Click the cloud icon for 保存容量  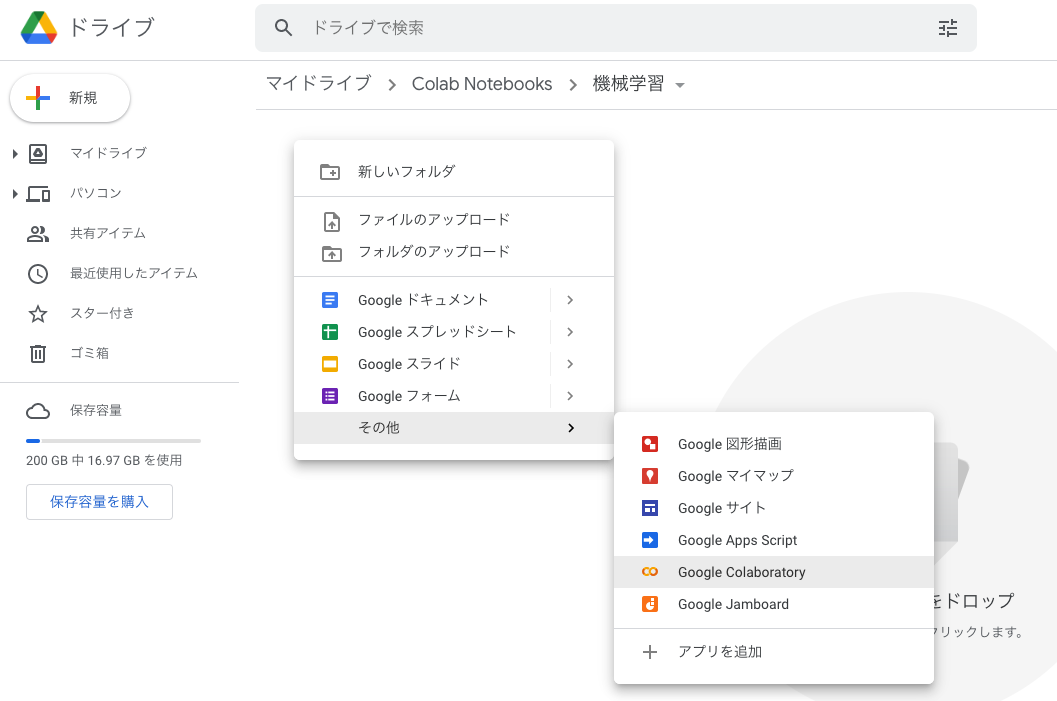[38, 411]
